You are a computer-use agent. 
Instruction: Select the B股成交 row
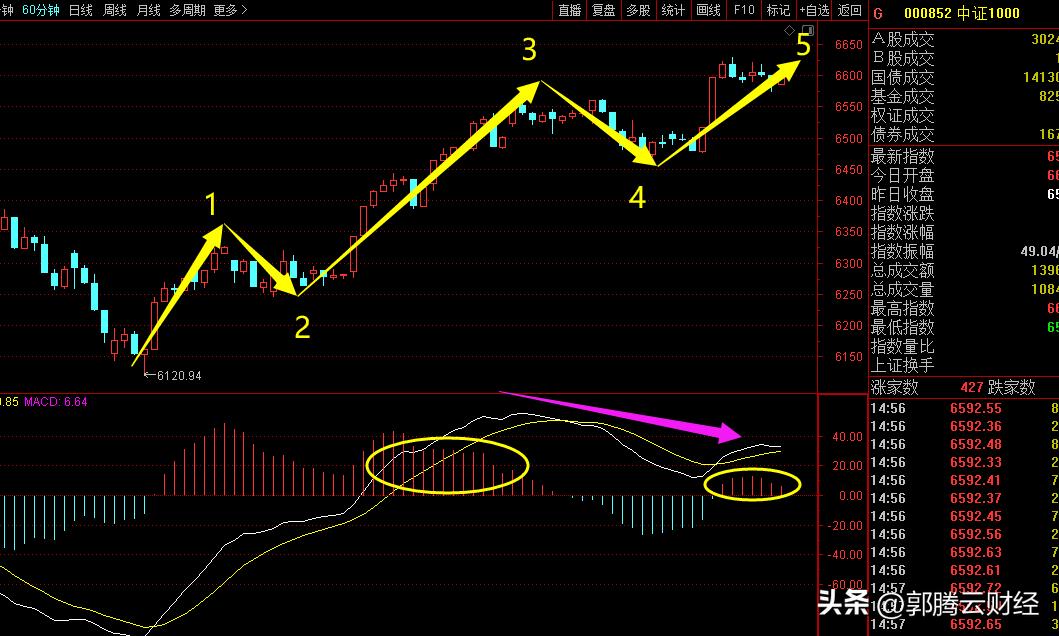pyautogui.click(x=964, y=58)
